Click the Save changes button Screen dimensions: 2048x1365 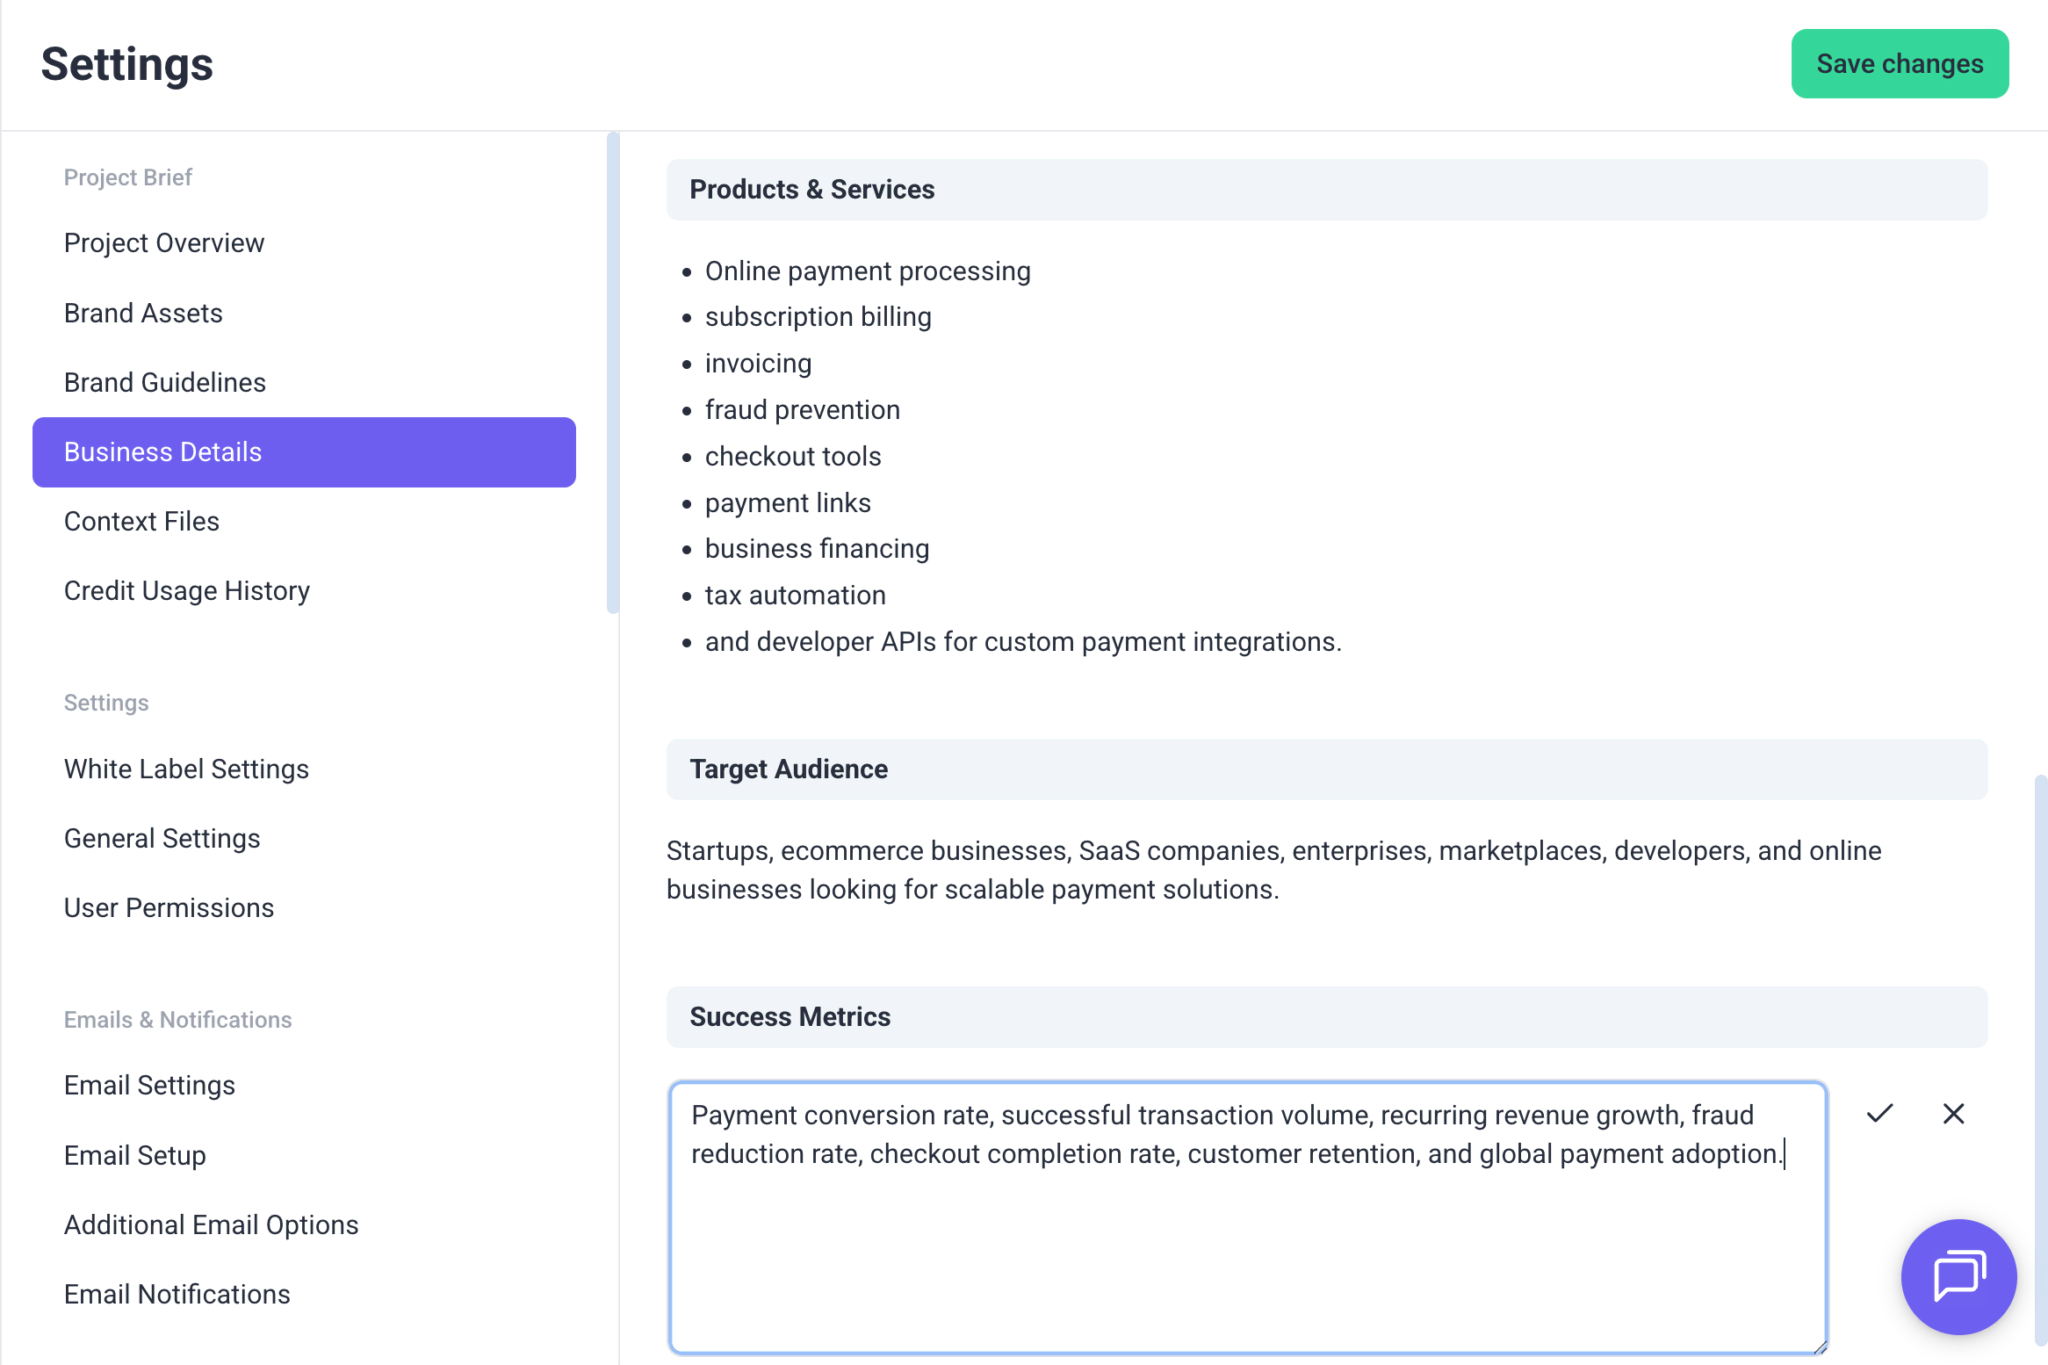click(x=1899, y=64)
